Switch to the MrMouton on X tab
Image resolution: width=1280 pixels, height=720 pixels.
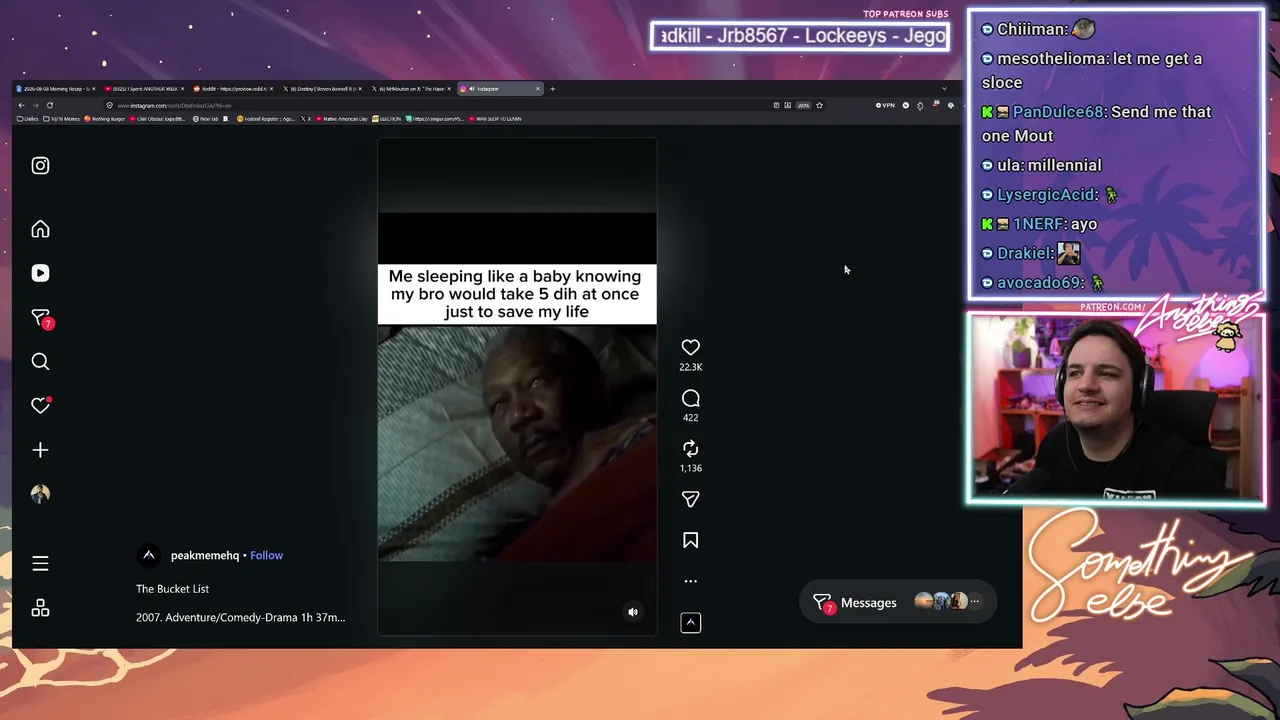click(410, 89)
